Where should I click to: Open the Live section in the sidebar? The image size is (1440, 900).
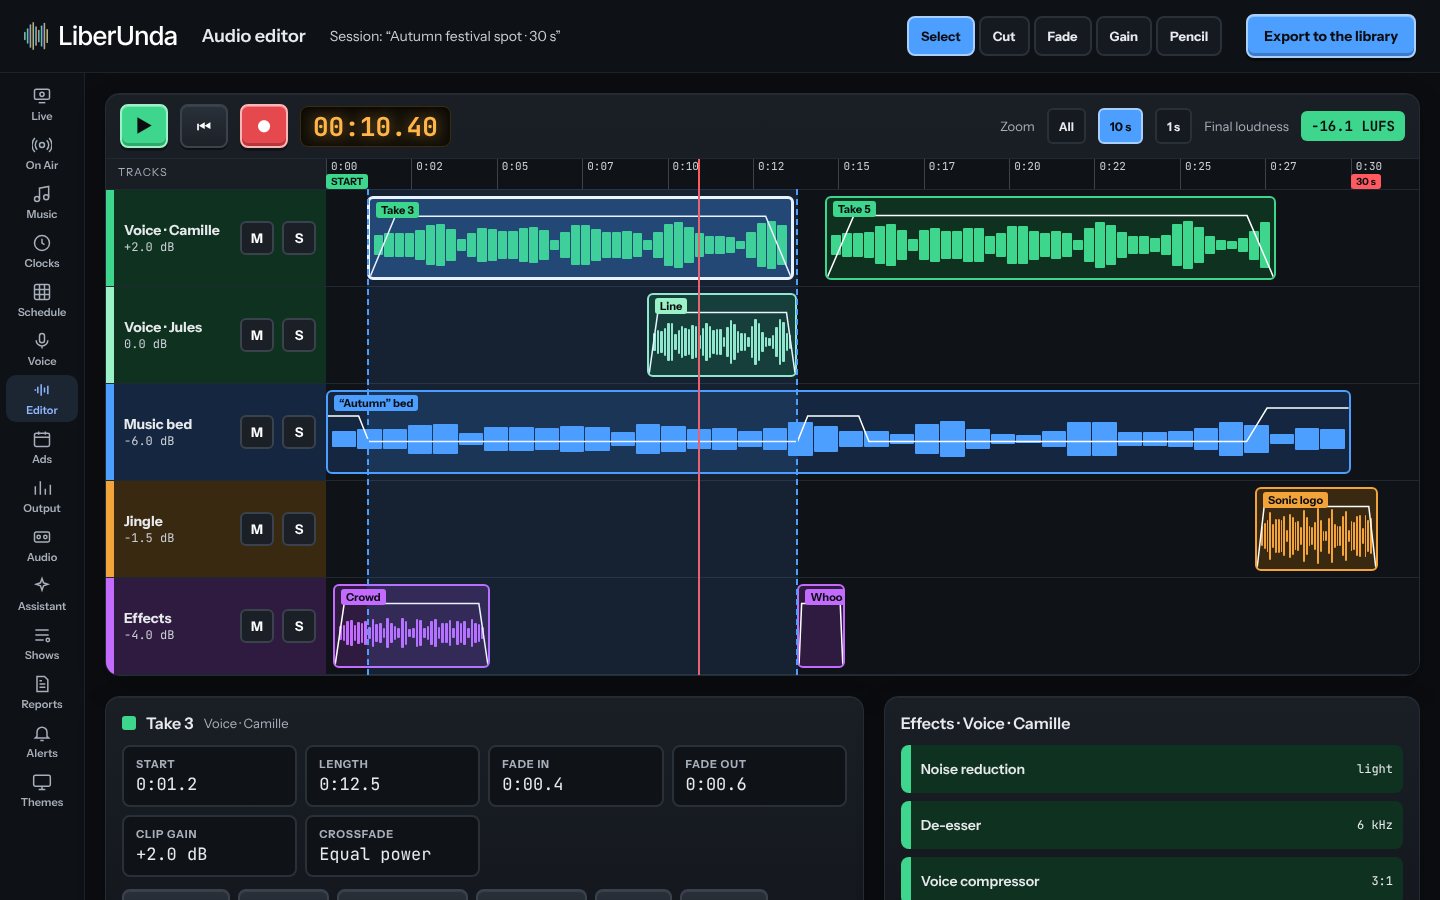(x=42, y=104)
